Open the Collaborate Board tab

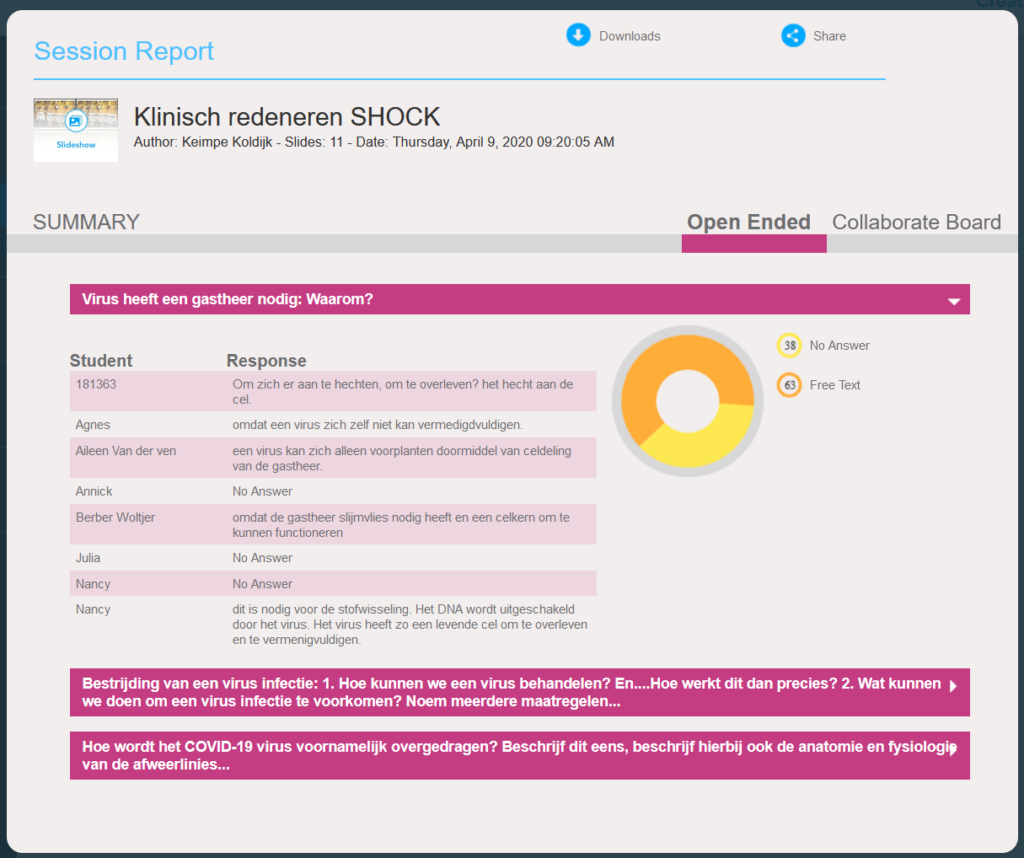point(916,222)
